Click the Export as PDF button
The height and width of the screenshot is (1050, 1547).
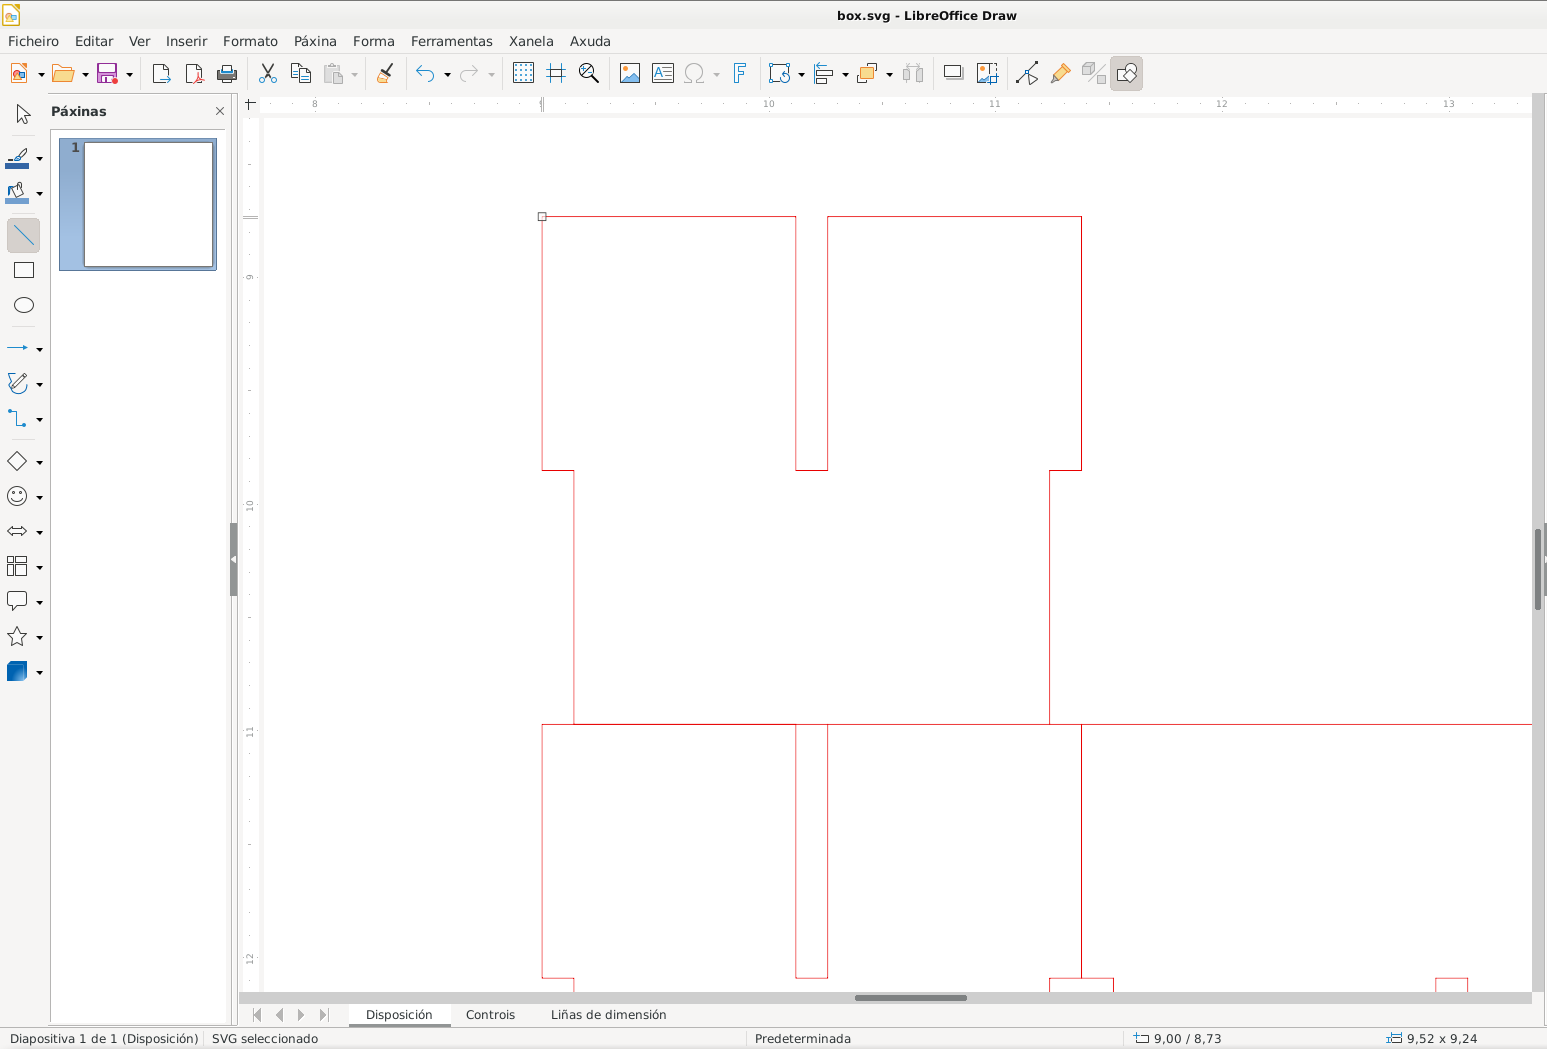click(x=193, y=72)
